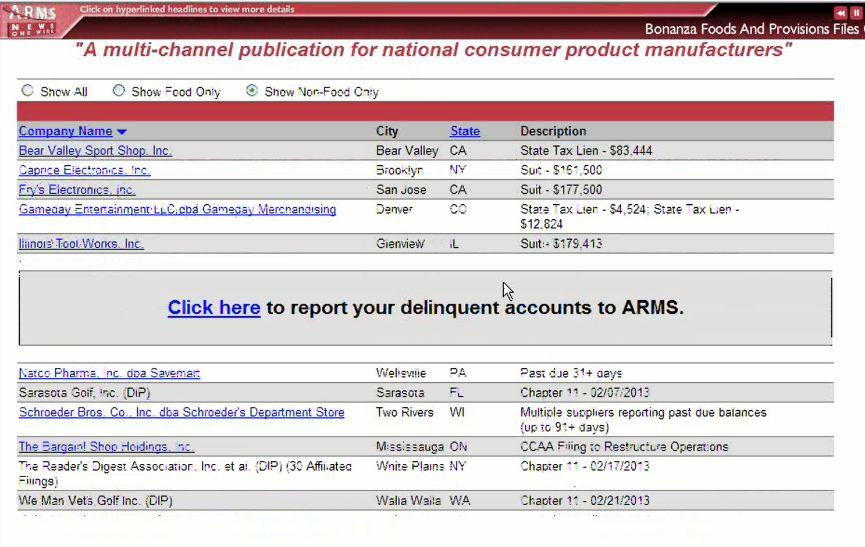This screenshot has width=865, height=547.
Task: Click 'Chapter 11 - 02/07/2013' description
Action: click(x=585, y=393)
